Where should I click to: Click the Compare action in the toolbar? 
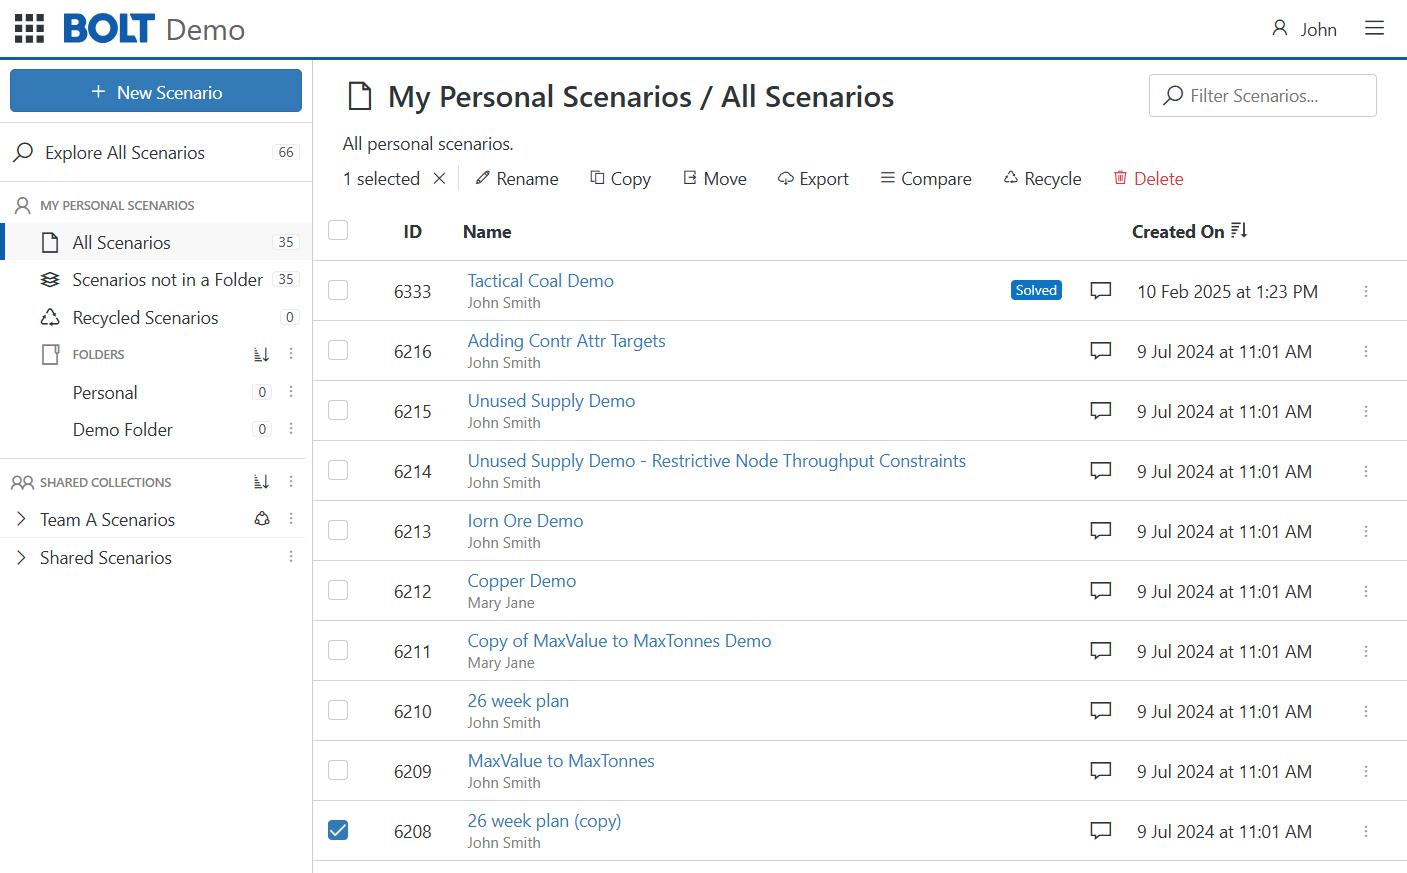(925, 178)
